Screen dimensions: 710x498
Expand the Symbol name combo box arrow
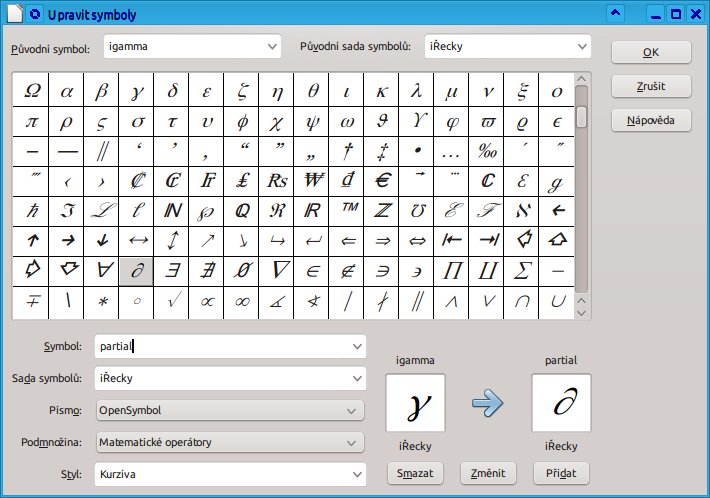[357, 346]
